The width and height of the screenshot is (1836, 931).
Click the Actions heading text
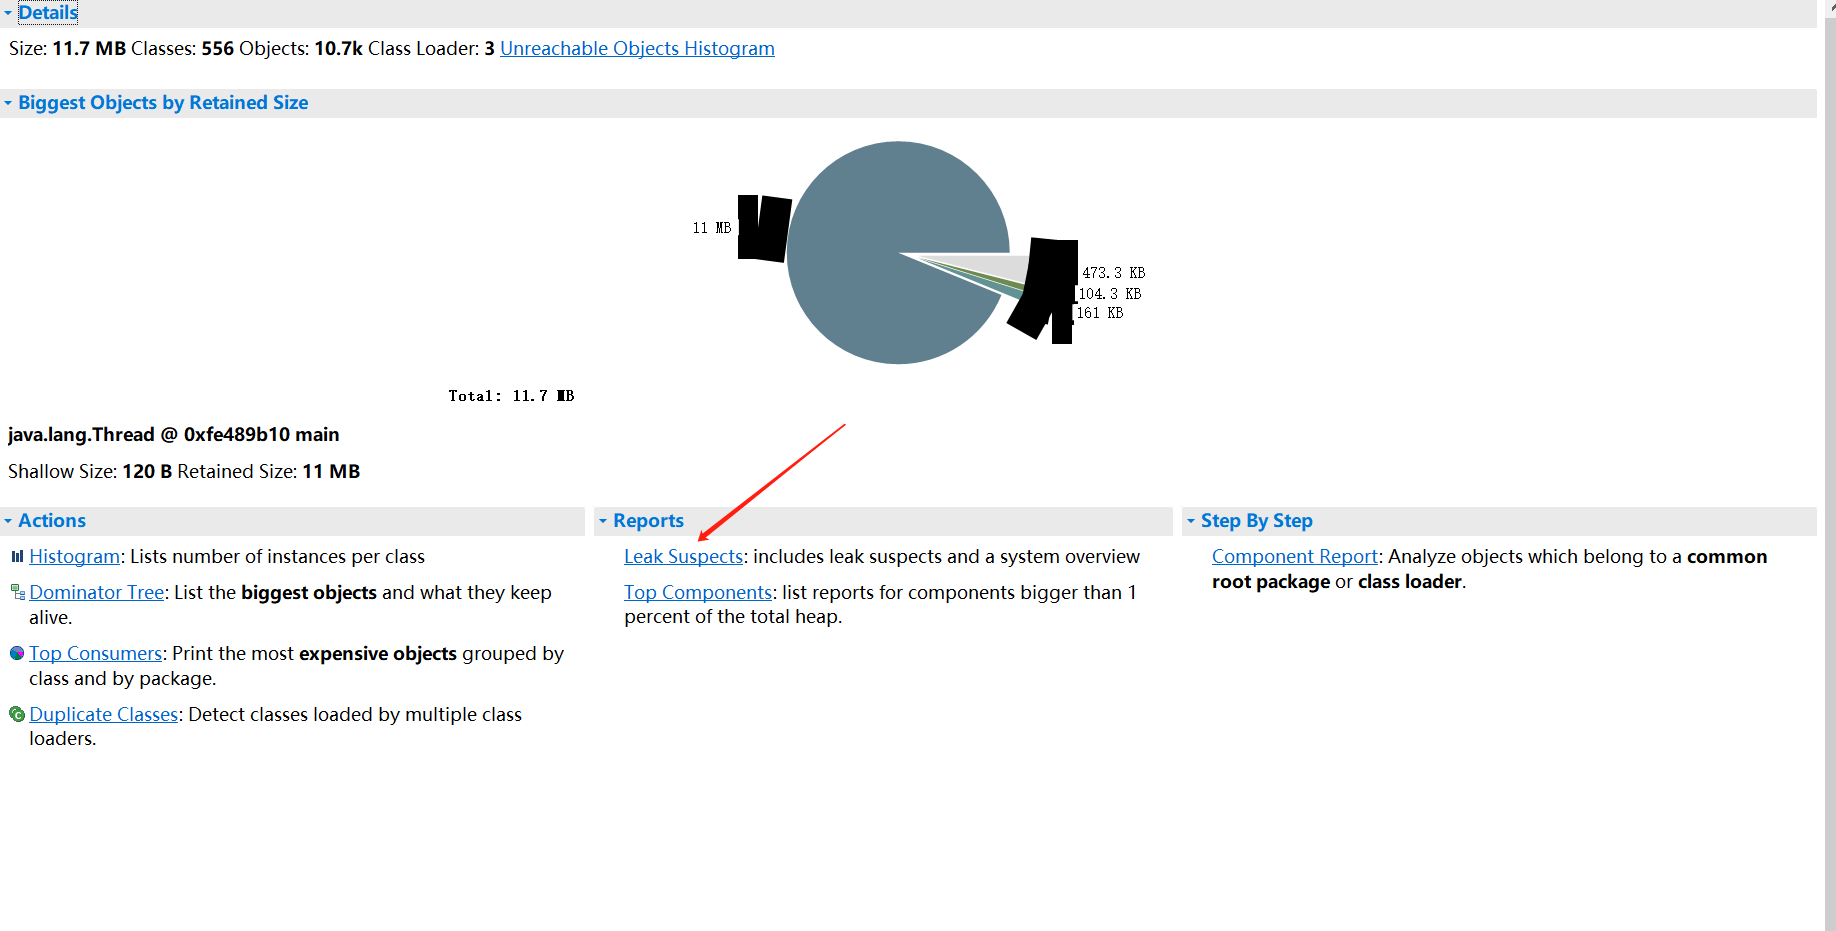52,521
